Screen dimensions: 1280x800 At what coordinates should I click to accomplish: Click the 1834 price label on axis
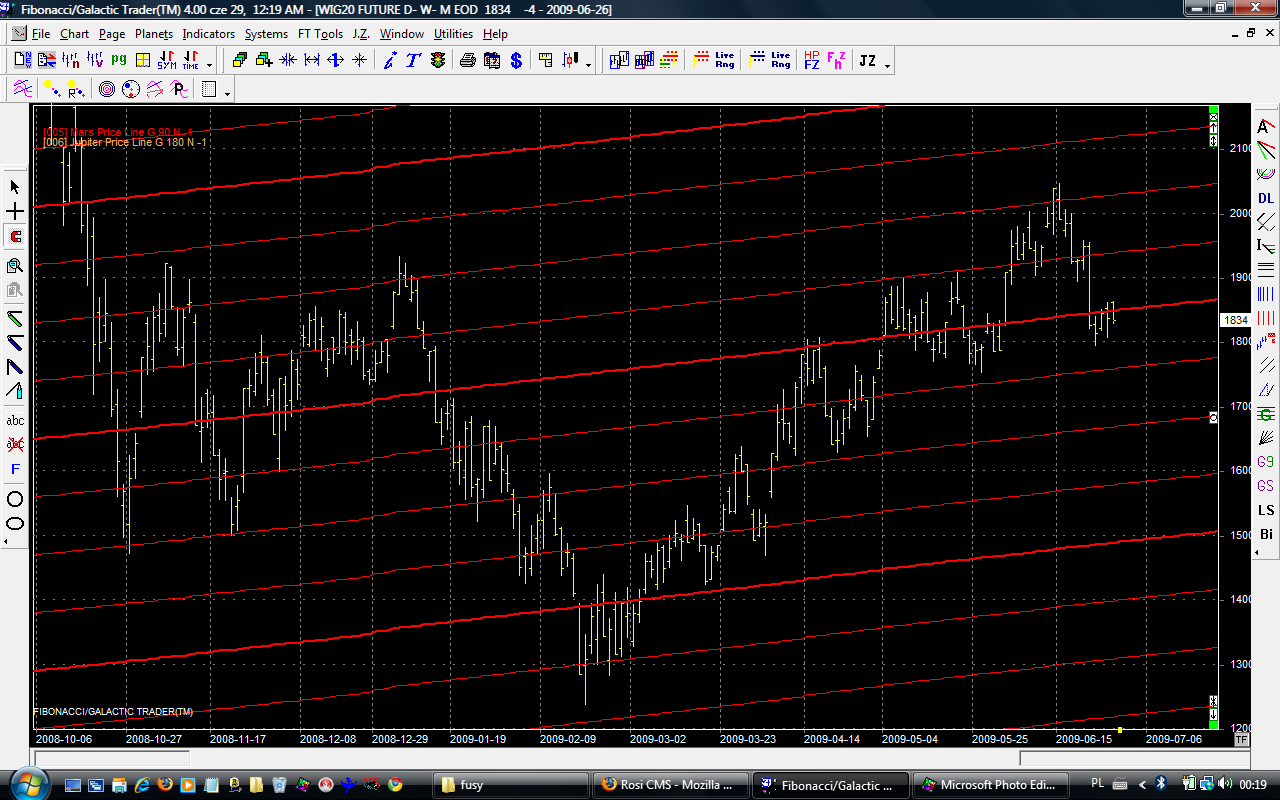point(1235,320)
